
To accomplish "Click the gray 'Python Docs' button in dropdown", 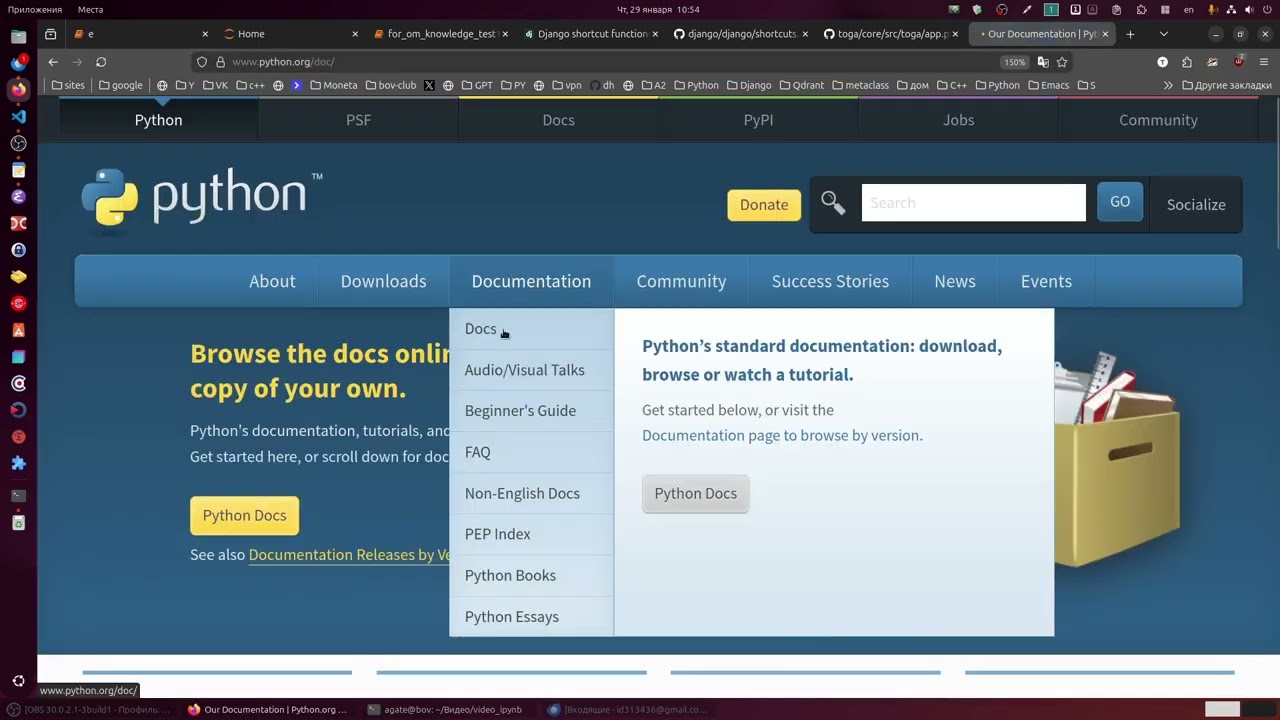I will pyautogui.click(x=695, y=493).
